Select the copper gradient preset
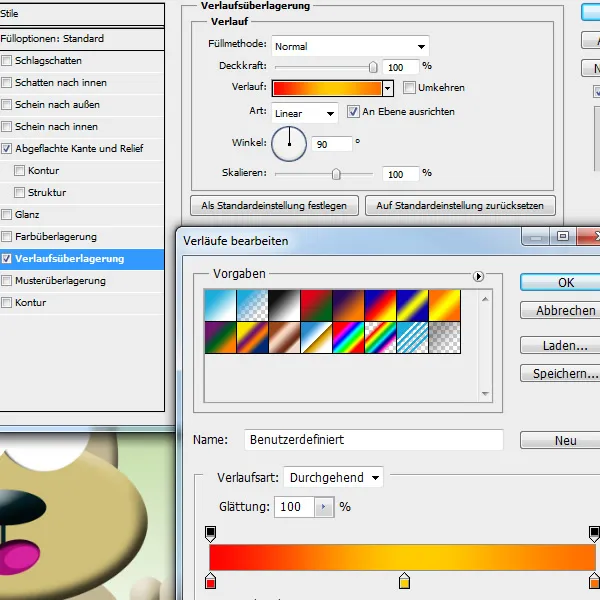Screen dimensions: 600x600 click(284, 338)
